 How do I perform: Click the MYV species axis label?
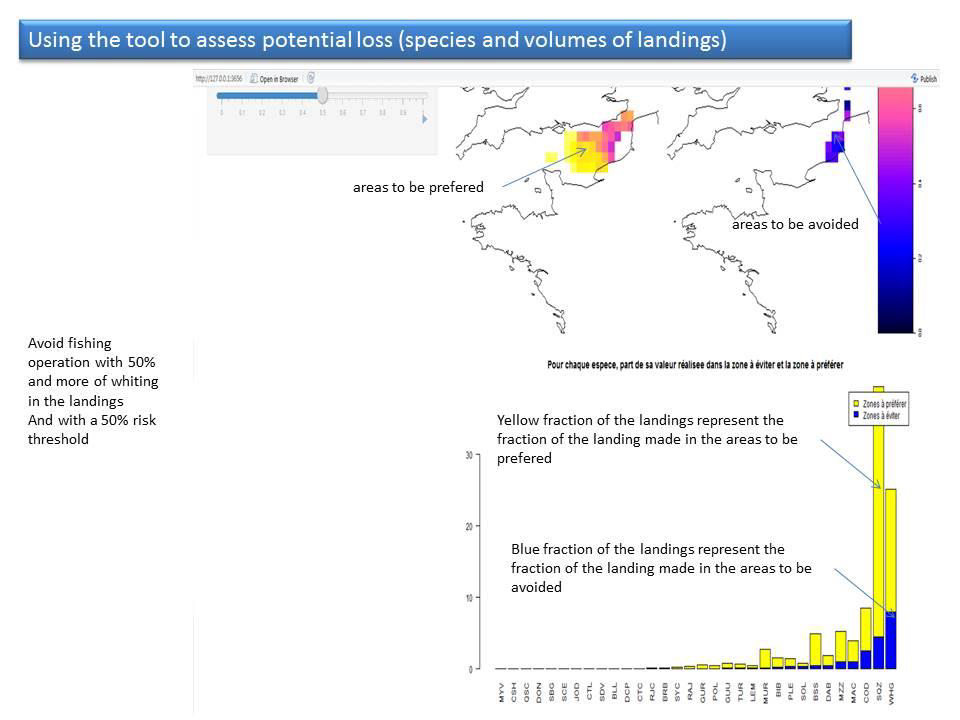[501, 692]
